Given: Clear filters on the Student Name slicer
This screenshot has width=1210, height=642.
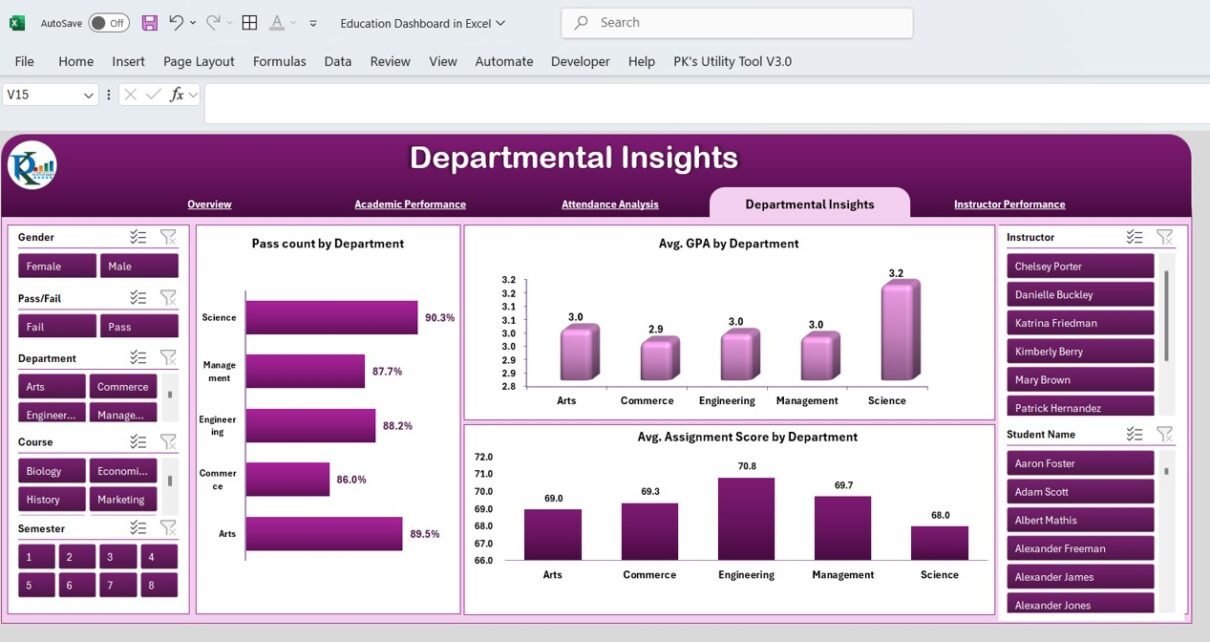Looking at the screenshot, I should 1163,434.
